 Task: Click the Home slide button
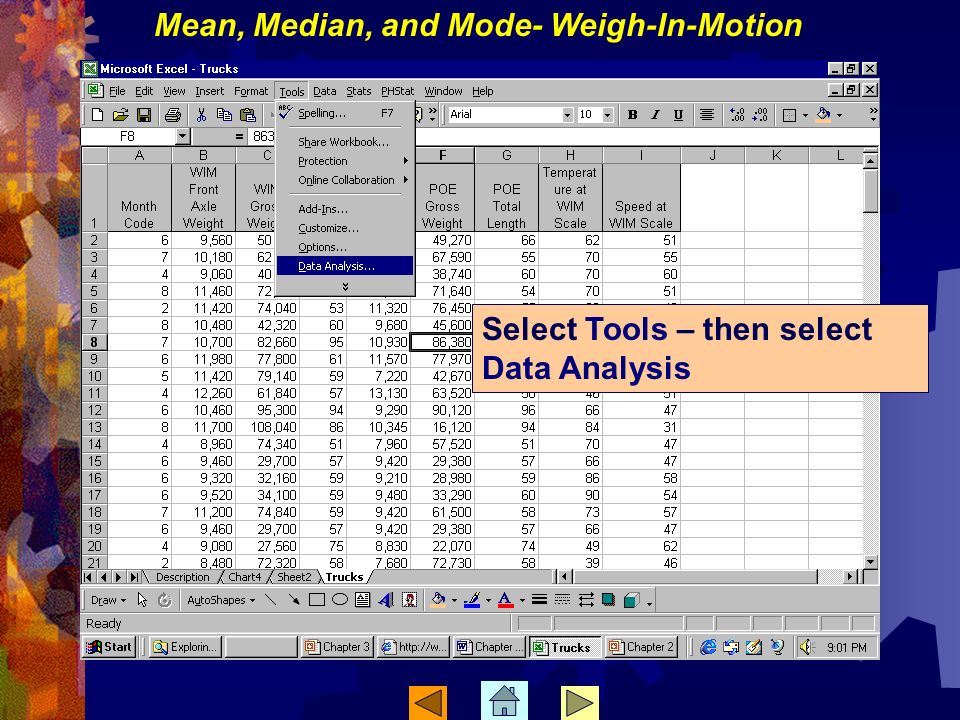504,700
